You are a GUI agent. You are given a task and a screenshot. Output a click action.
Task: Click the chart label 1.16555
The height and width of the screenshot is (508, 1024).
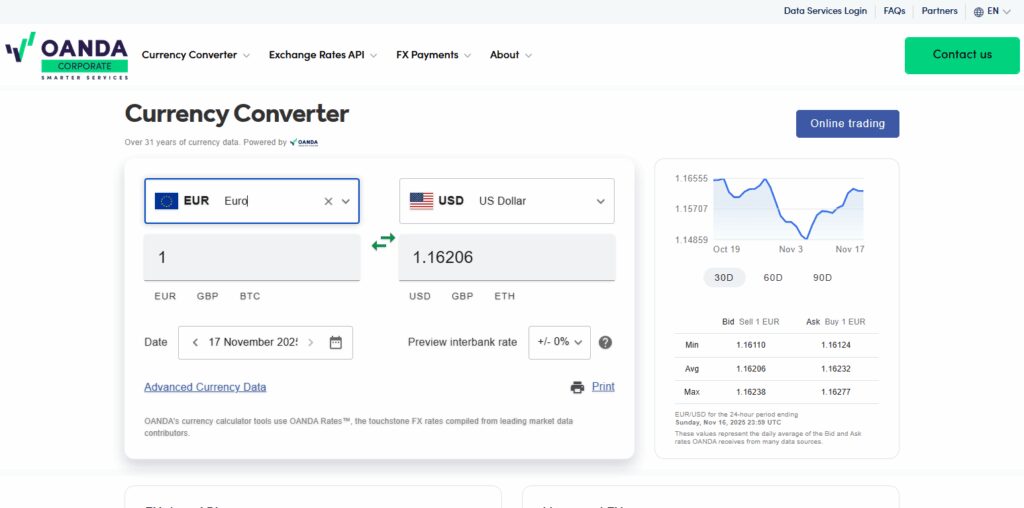pos(692,178)
